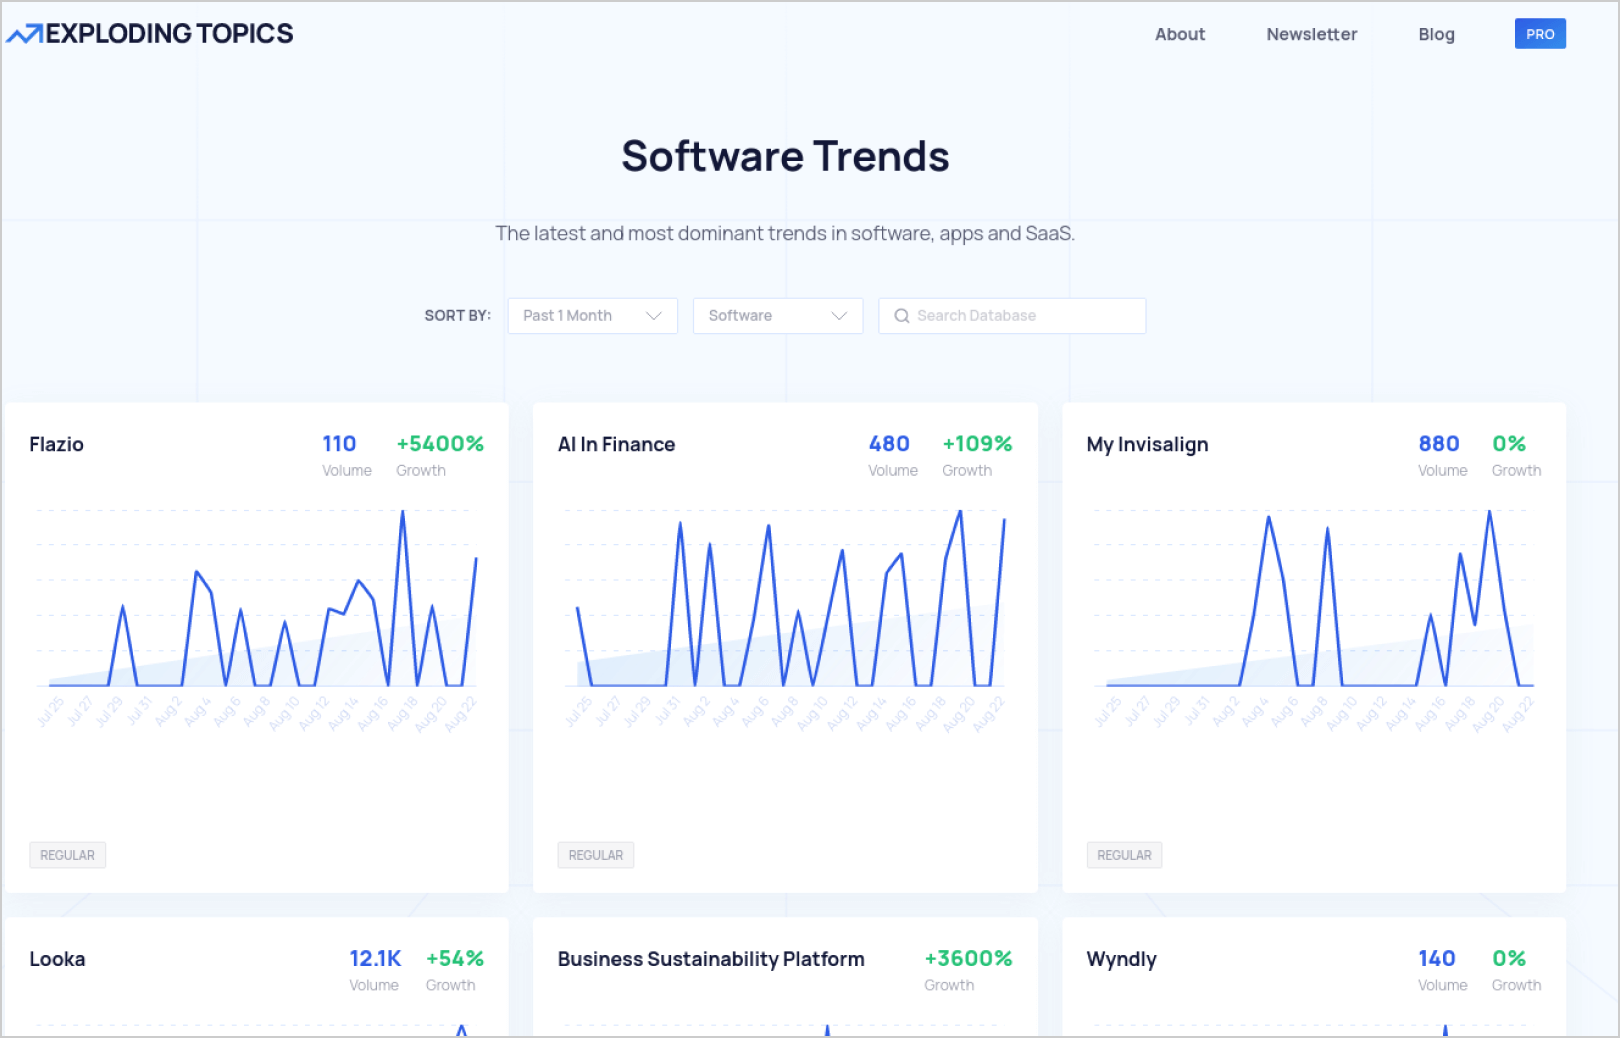Click the REGULAR tag on Flazio card
This screenshot has width=1620, height=1038.
click(67, 855)
